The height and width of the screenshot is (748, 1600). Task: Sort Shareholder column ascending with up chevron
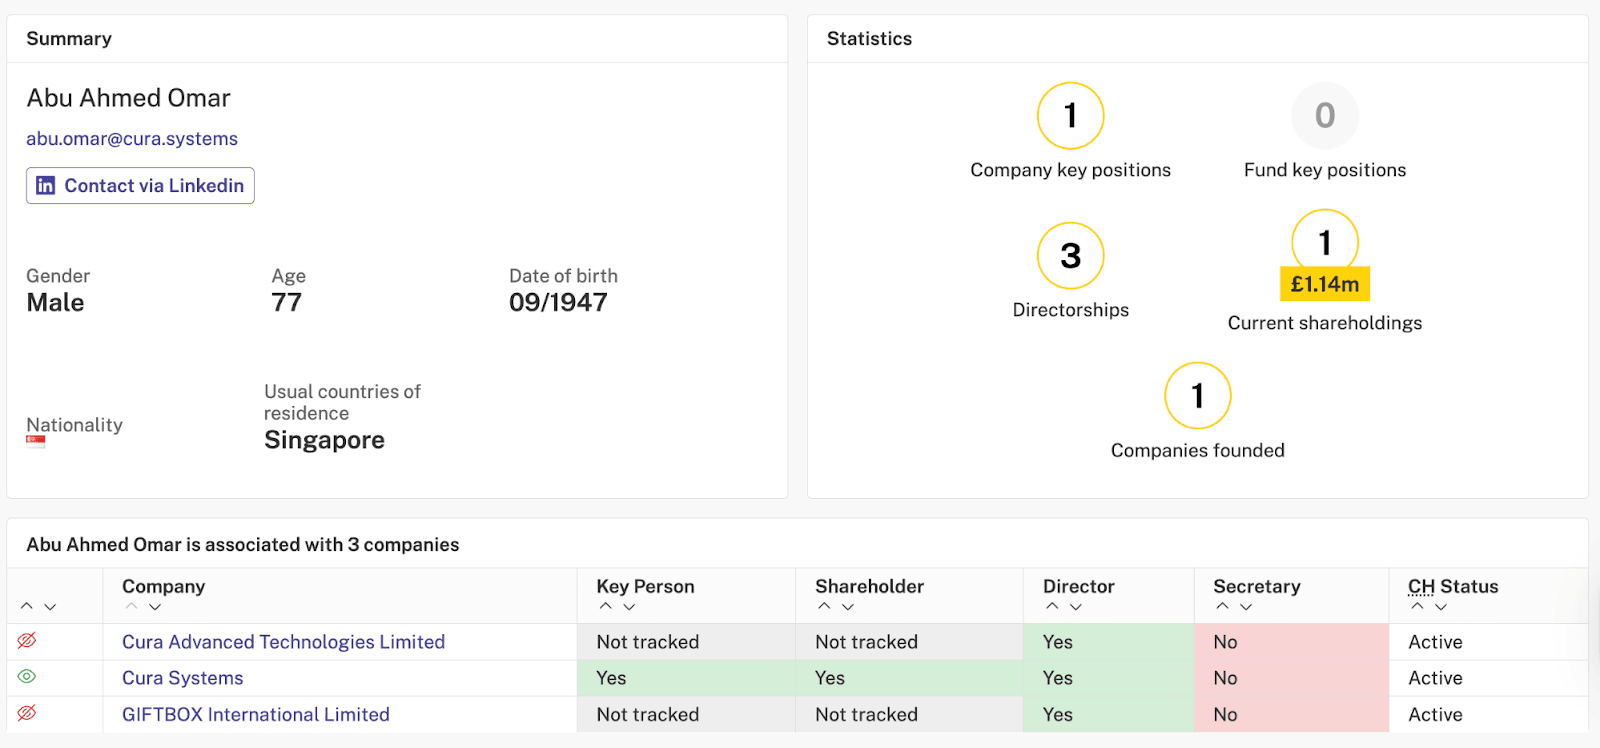click(x=824, y=607)
